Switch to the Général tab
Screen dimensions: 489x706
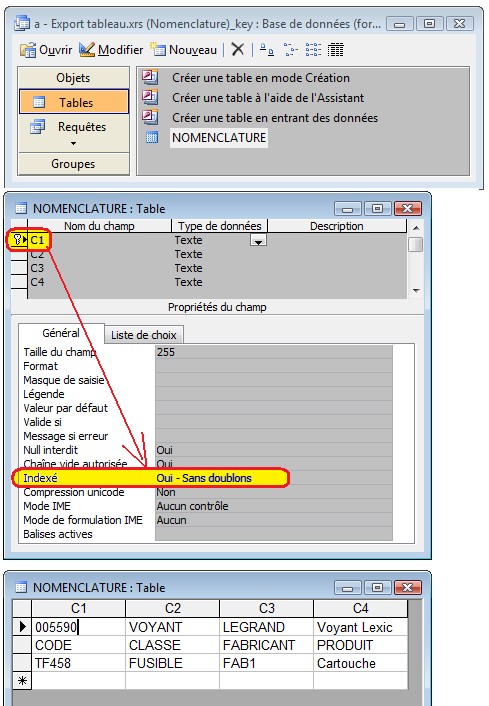tap(61, 333)
